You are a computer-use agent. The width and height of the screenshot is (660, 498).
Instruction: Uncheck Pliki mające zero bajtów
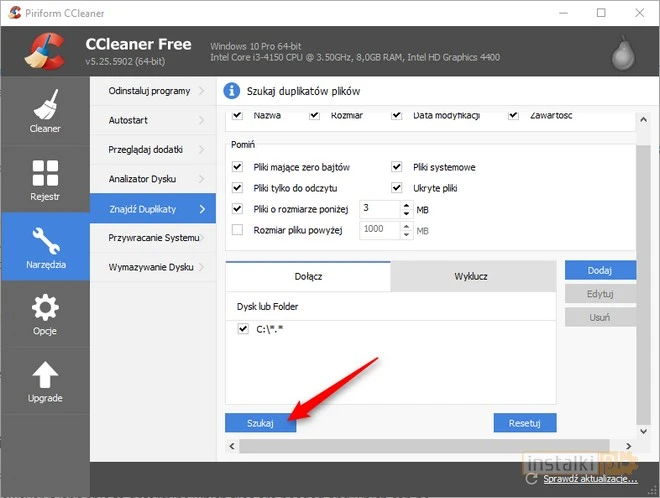238,167
